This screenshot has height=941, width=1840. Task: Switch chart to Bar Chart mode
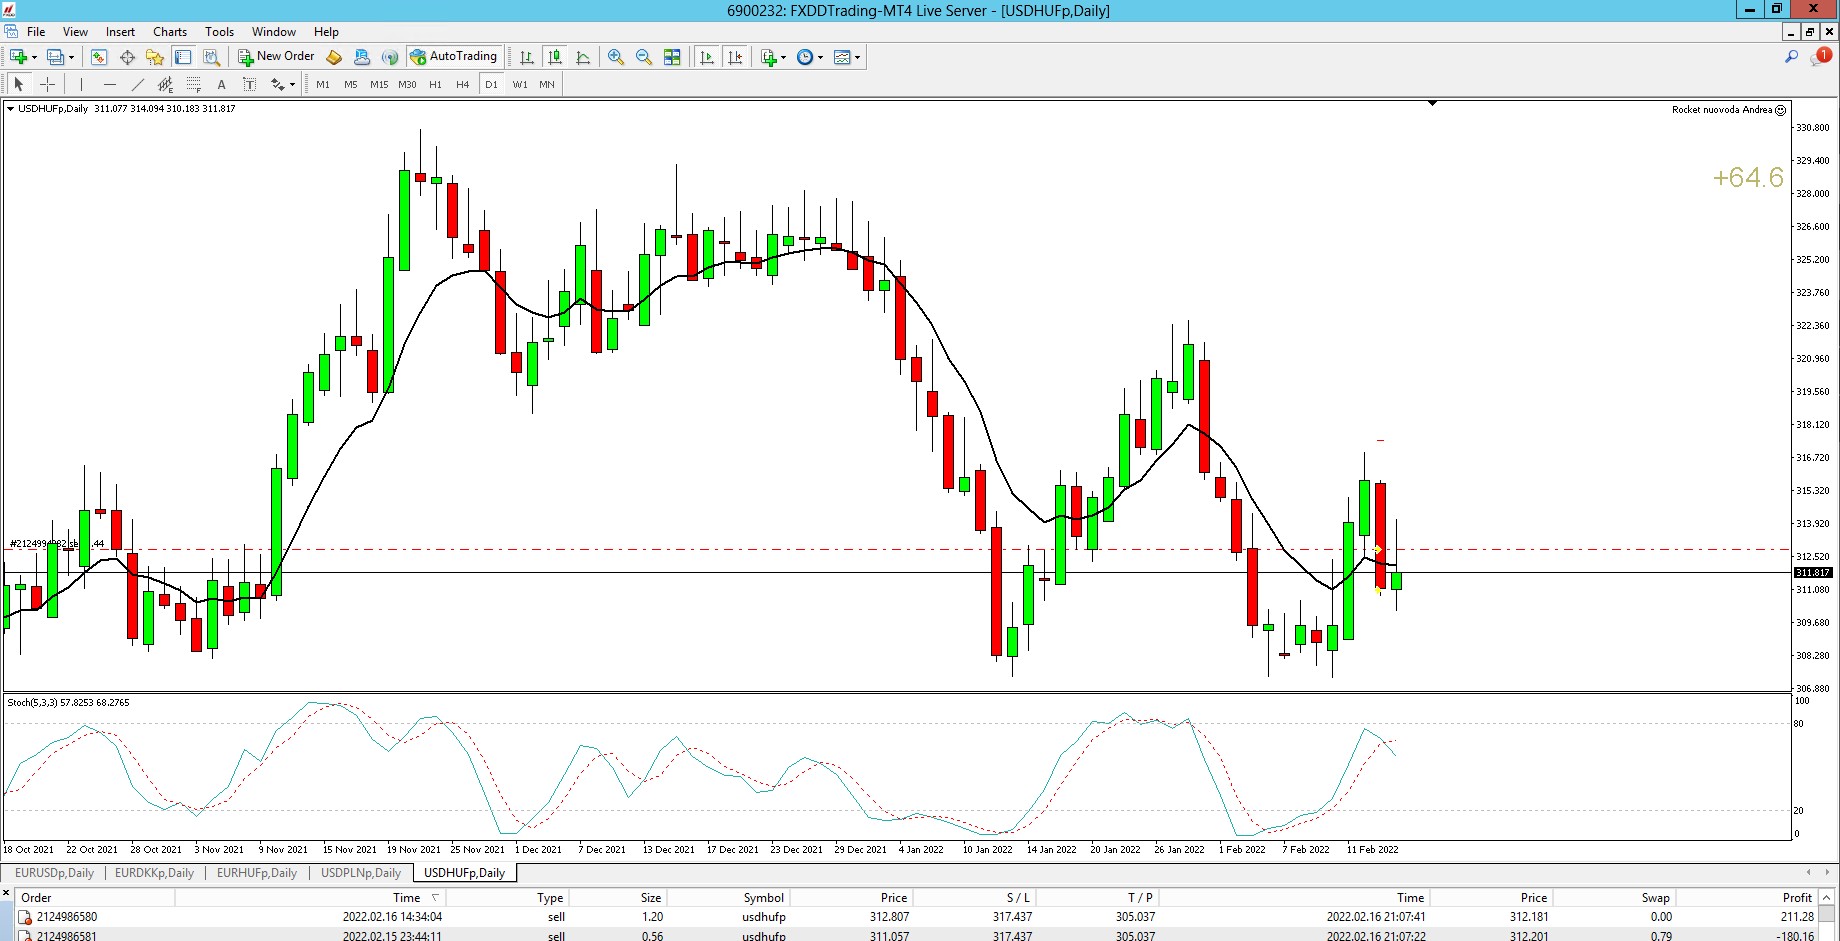click(527, 57)
